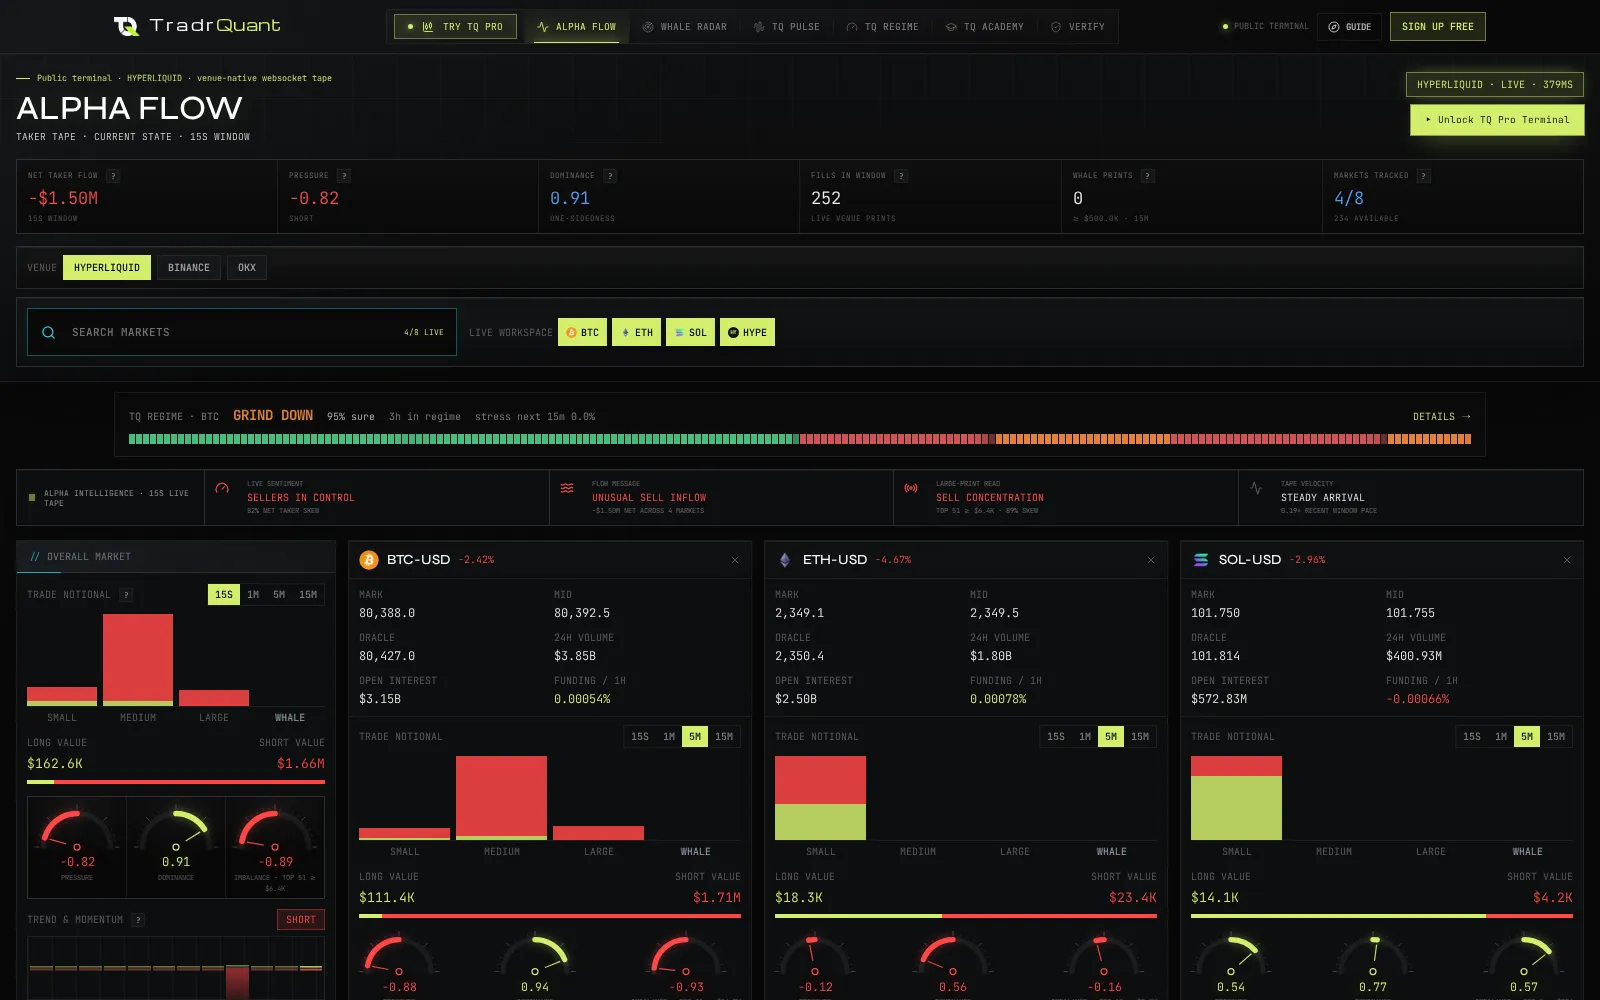Select 15S window on BTC-USD card
The width and height of the screenshot is (1600, 1000).
tap(640, 737)
